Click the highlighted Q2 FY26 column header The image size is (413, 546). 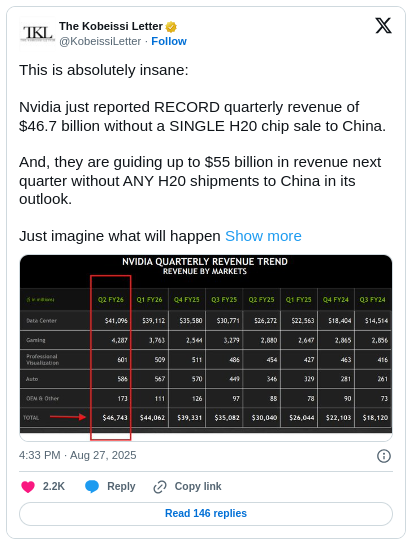[111, 299]
